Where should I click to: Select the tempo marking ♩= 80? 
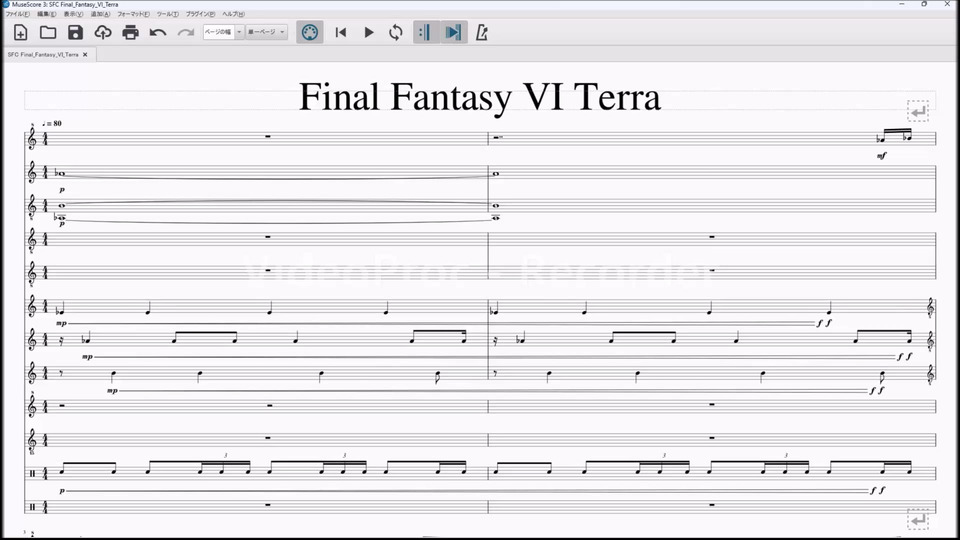pos(52,124)
